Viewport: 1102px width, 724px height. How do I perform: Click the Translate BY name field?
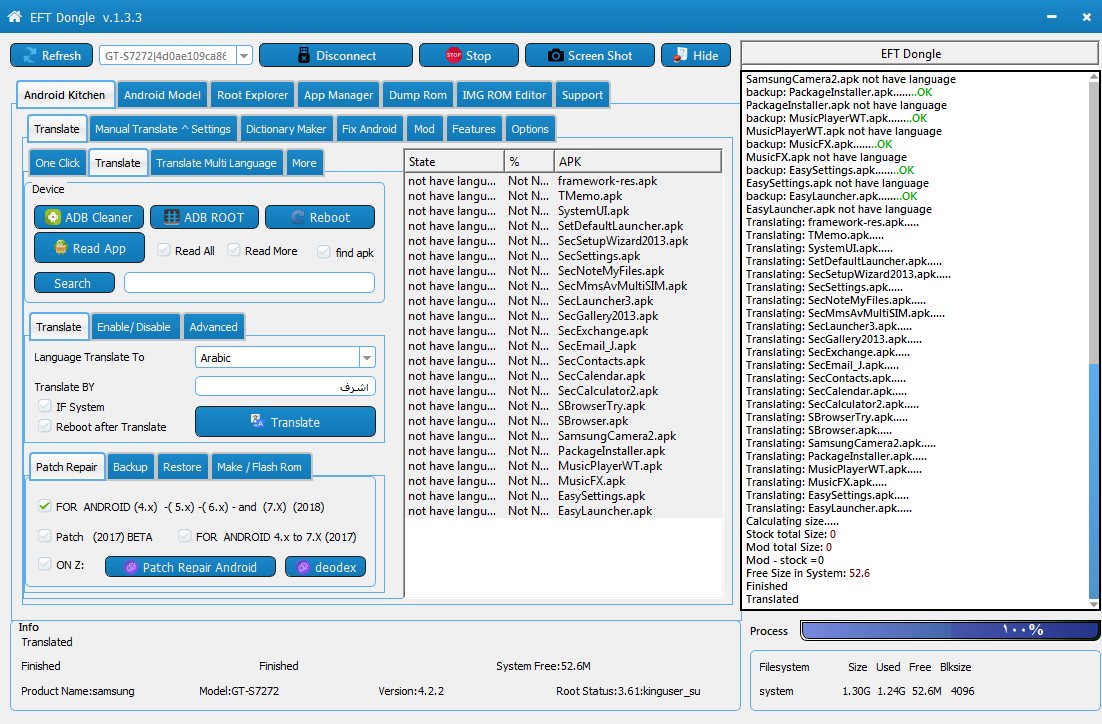[x=285, y=387]
